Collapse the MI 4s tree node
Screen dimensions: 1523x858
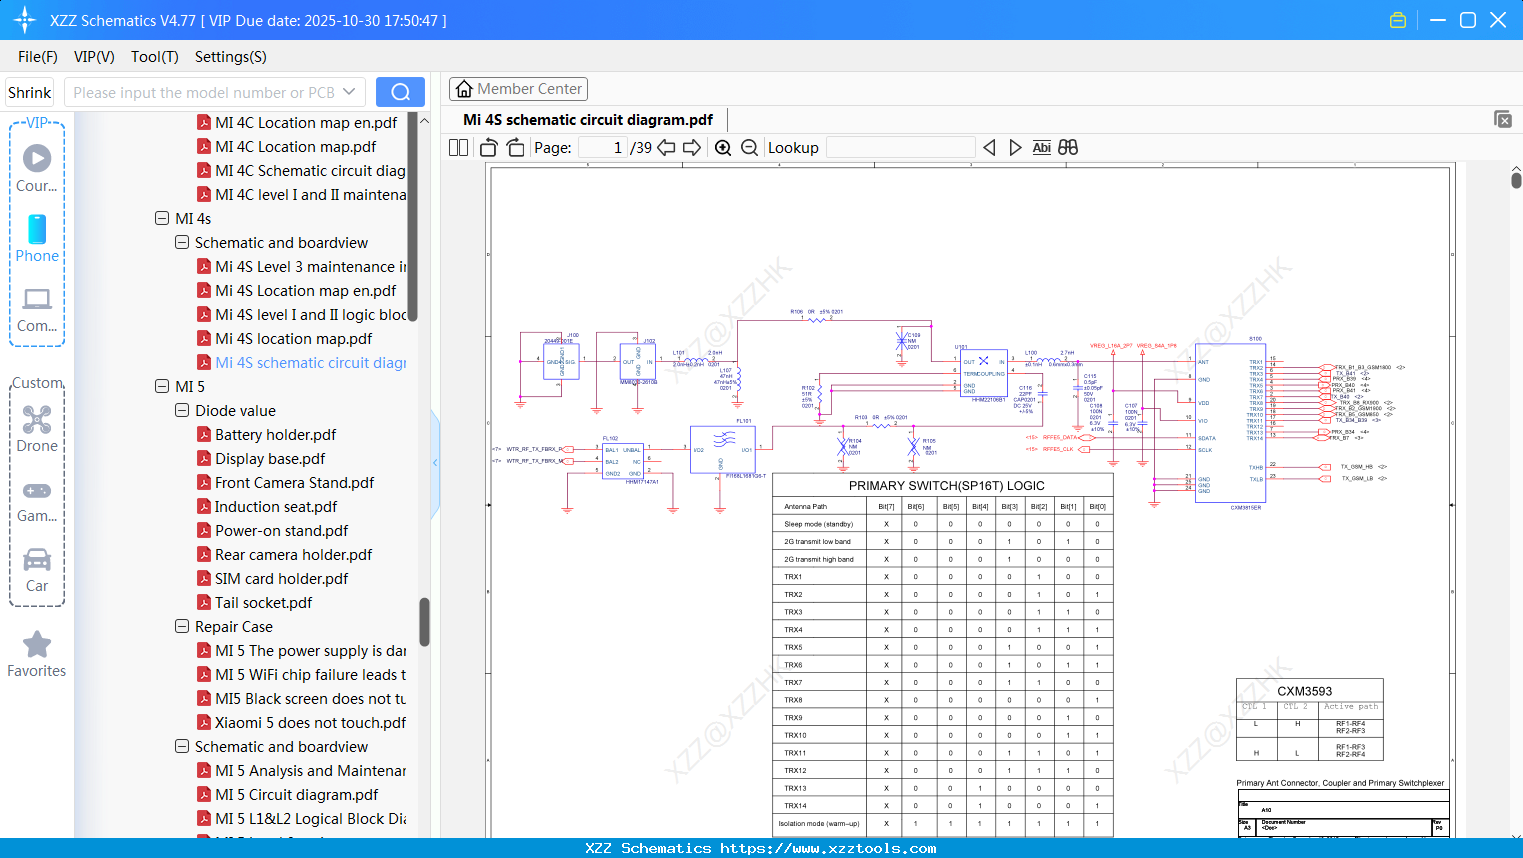[x=162, y=218]
